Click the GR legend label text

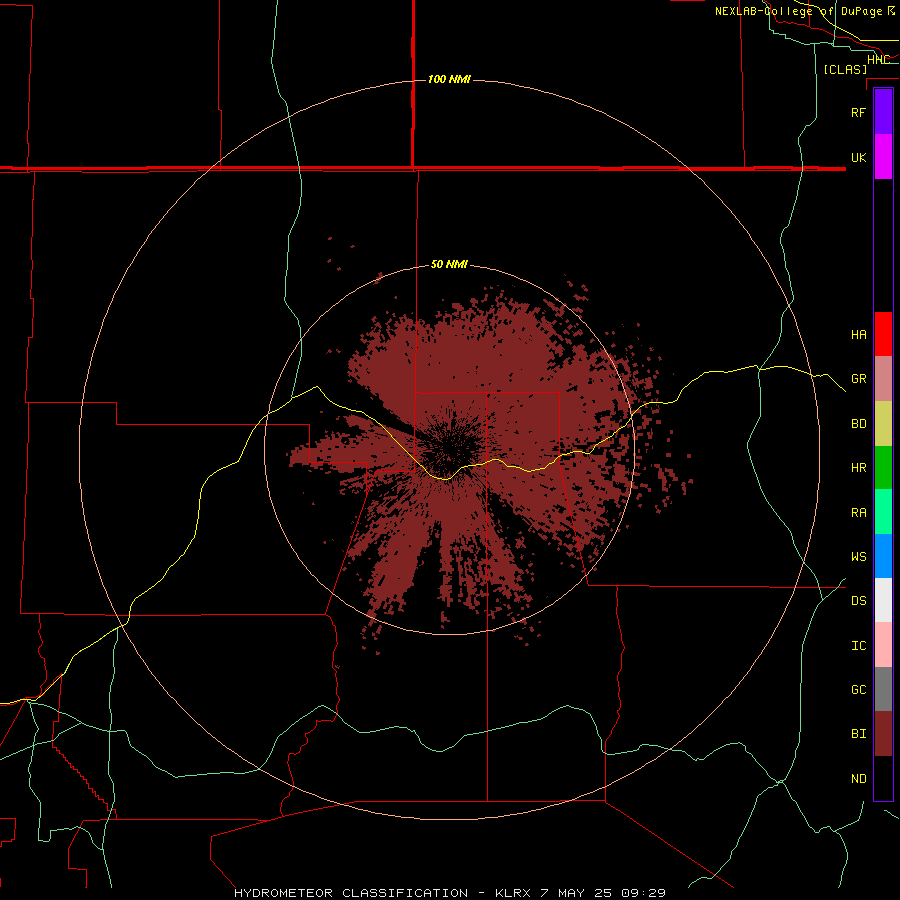point(859,379)
